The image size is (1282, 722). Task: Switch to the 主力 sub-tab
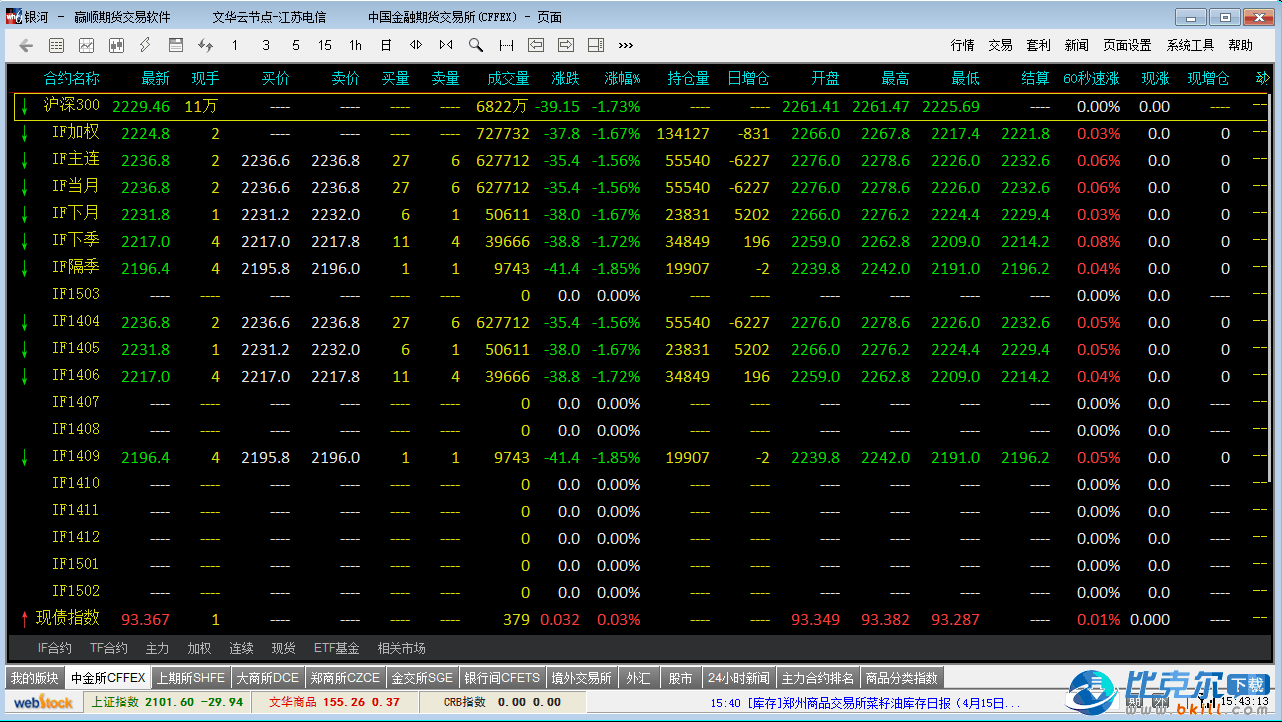click(157, 648)
